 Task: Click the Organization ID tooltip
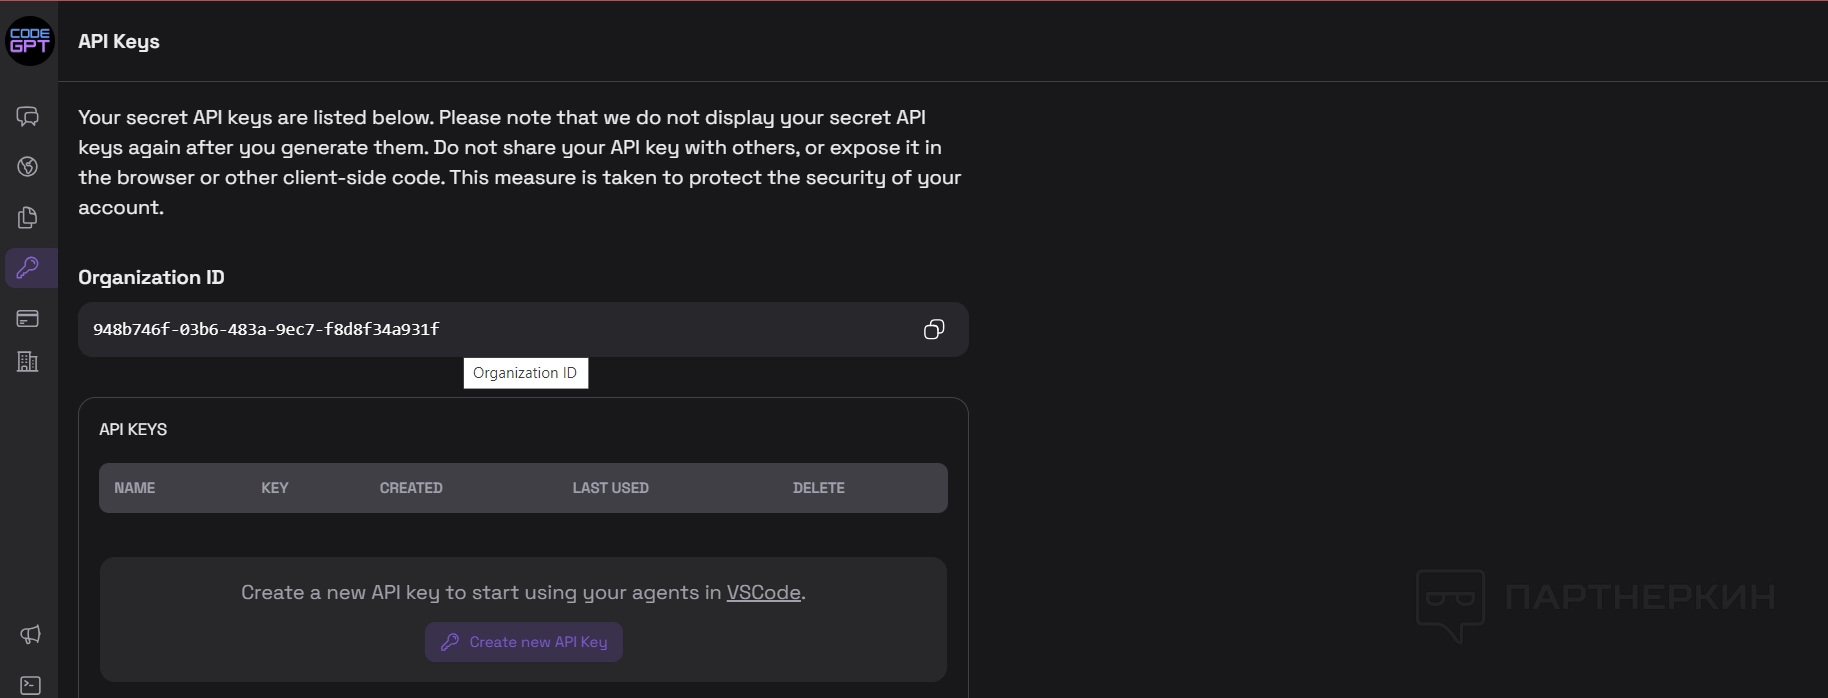(525, 373)
